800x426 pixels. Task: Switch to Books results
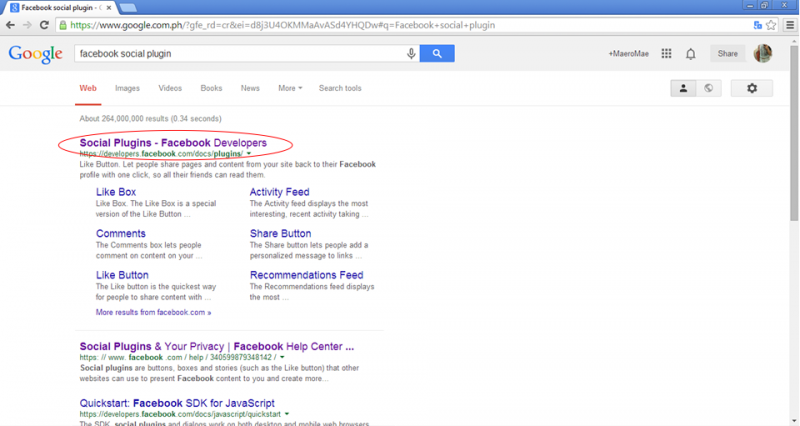(211, 88)
